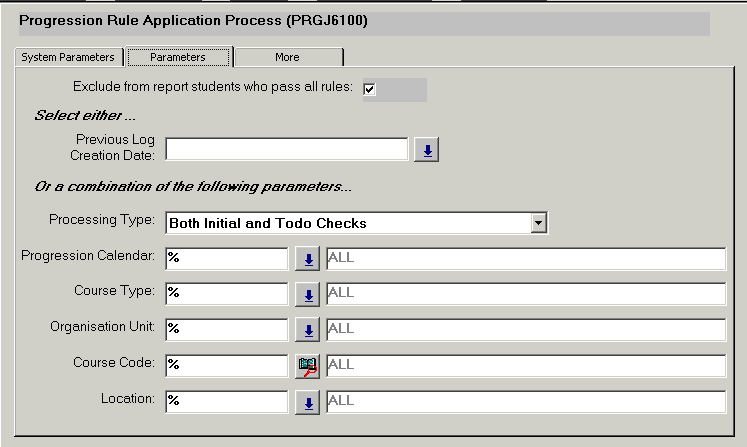Open the More tab
This screenshot has width=747, height=447.
pyautogui.click(x=287, y=57)
